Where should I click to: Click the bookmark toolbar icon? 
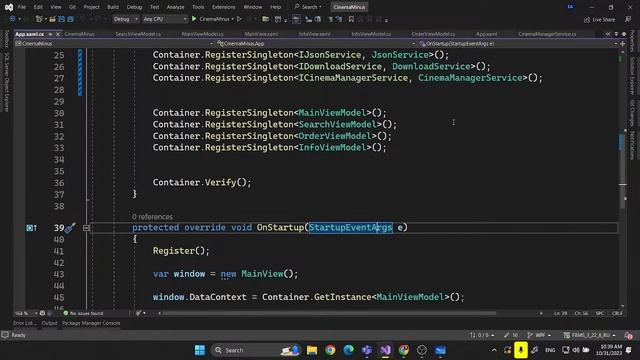pos(351,19)
